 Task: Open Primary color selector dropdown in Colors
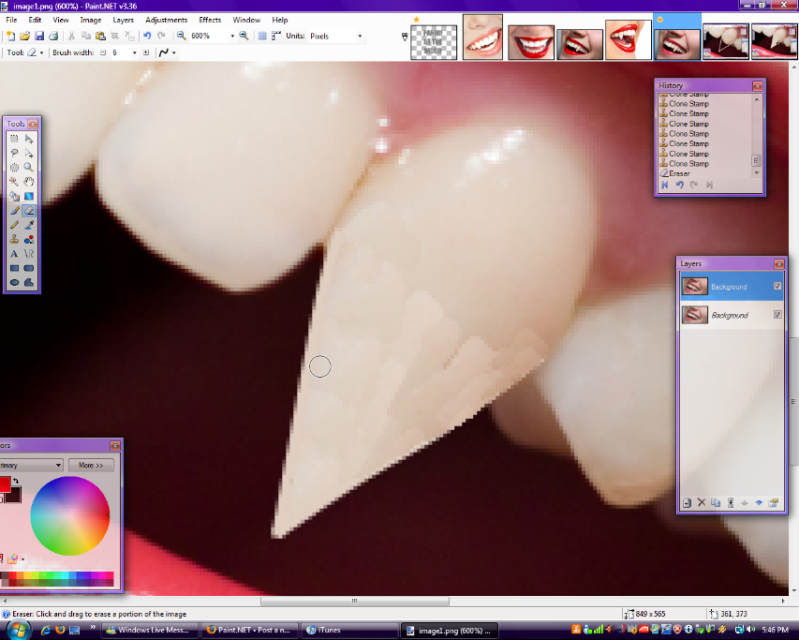31,465
